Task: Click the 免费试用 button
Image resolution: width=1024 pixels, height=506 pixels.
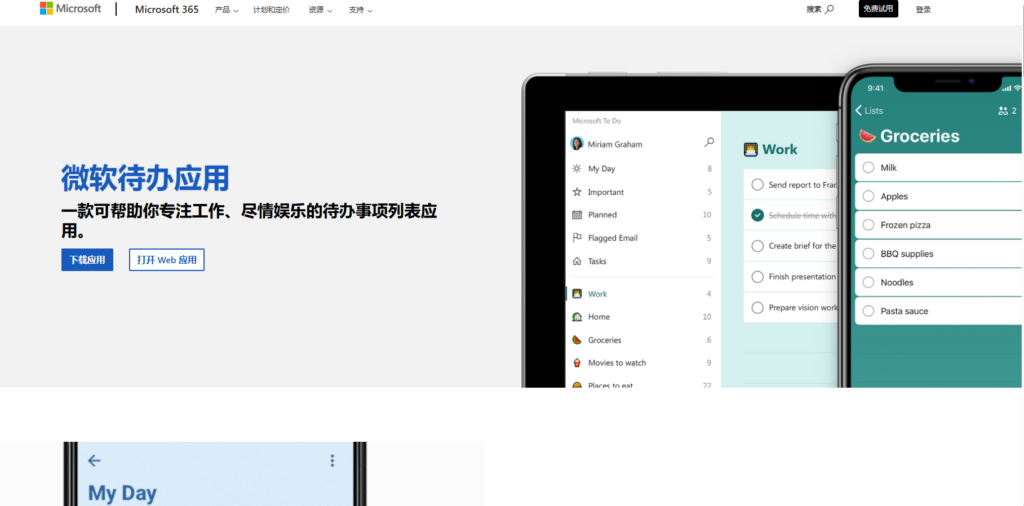Action: 878,9
